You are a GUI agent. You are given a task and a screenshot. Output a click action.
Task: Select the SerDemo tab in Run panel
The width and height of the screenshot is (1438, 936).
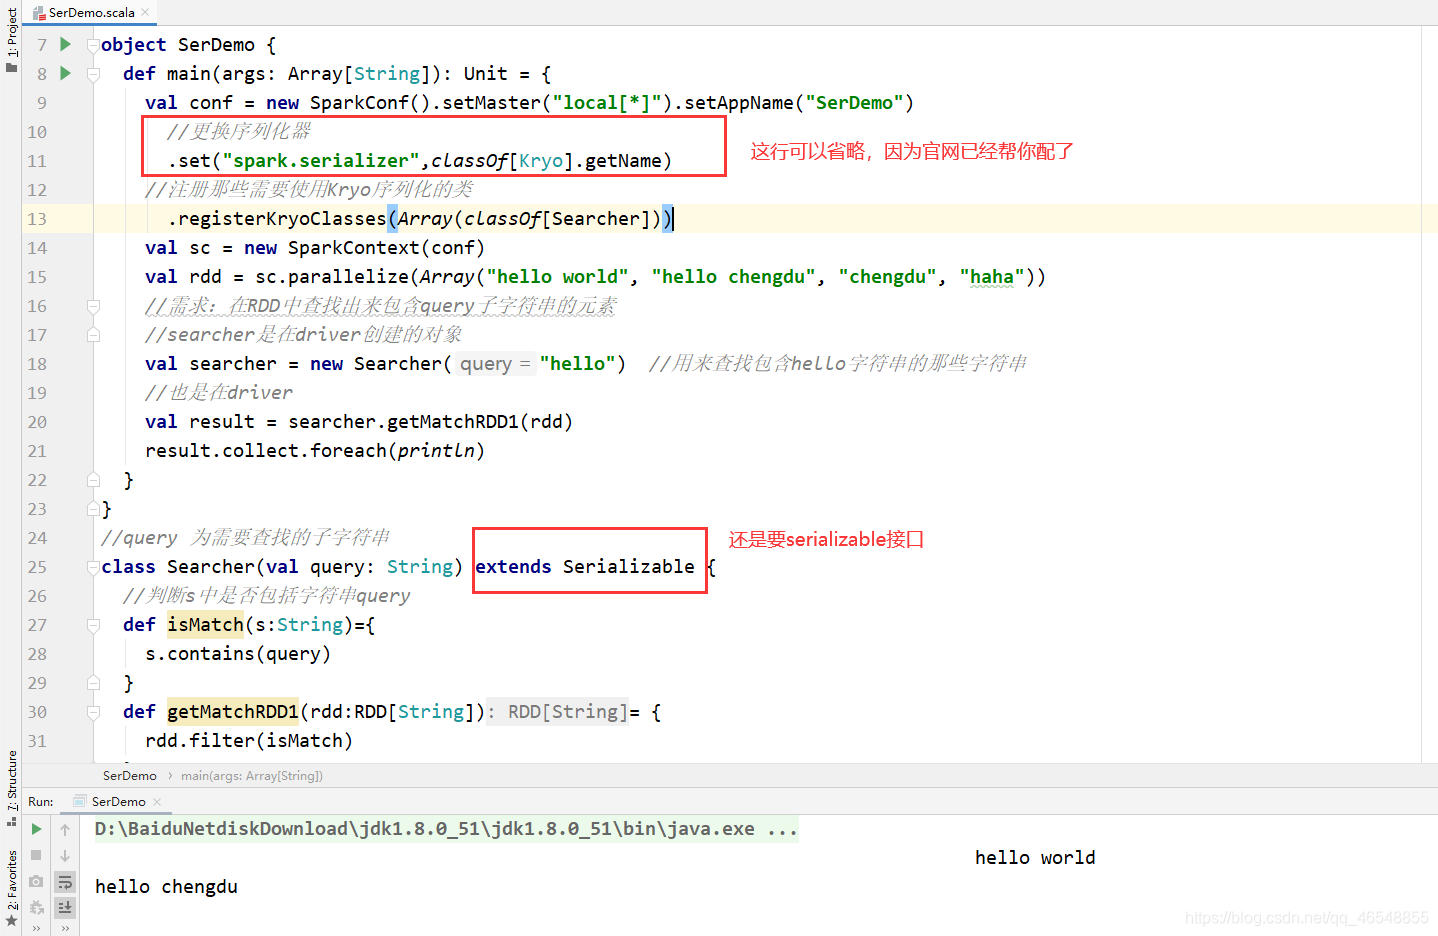(x=118, y=801)
